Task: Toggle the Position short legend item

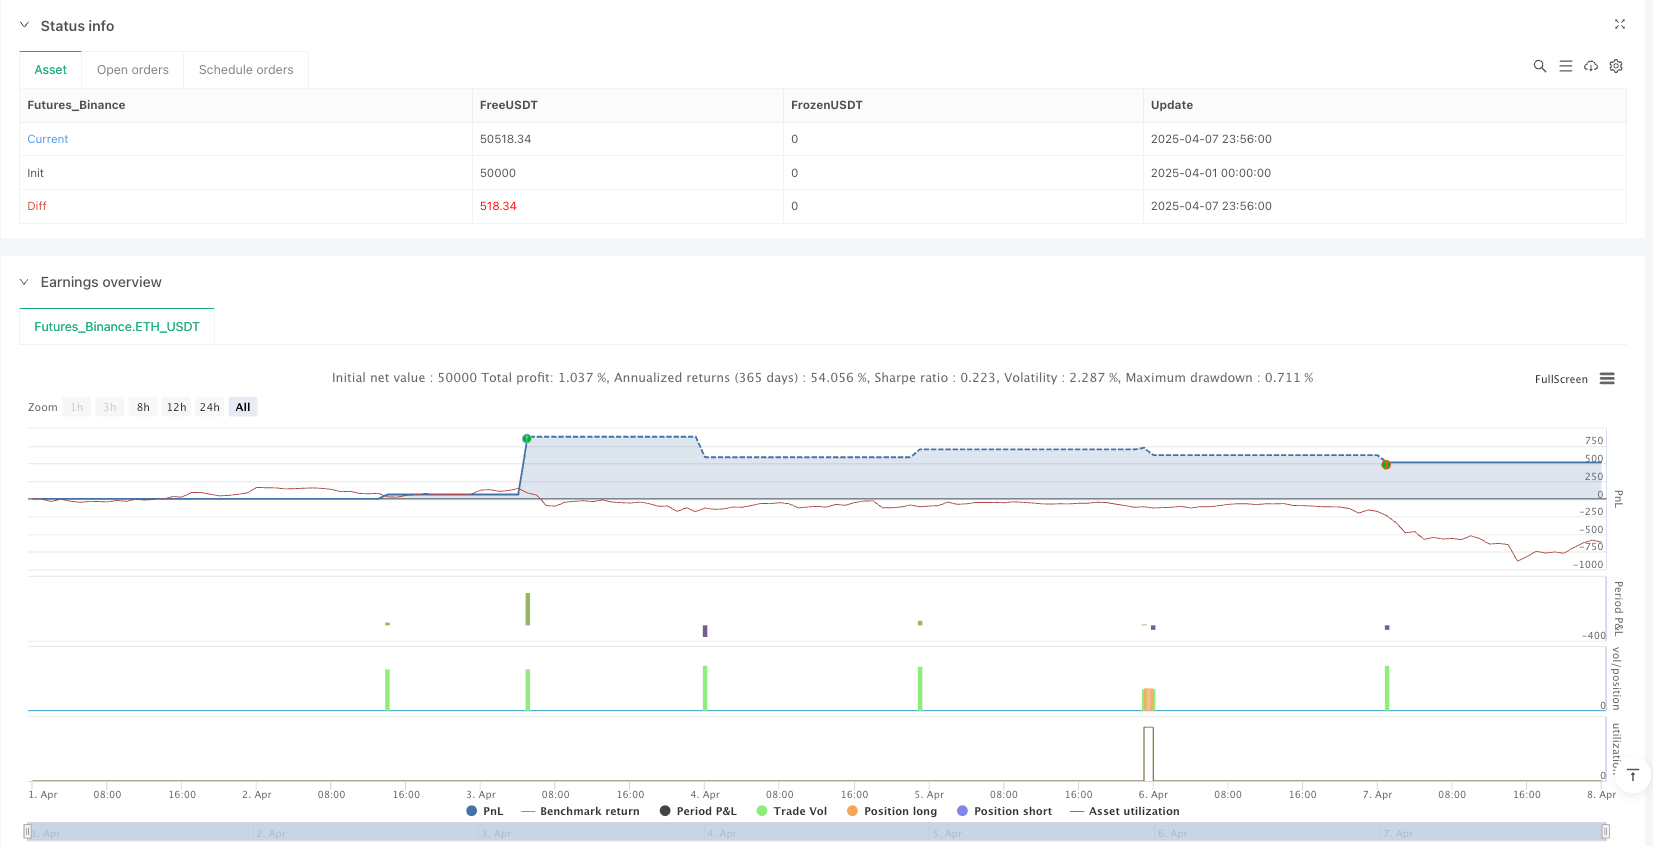Action: (1004, 811)
